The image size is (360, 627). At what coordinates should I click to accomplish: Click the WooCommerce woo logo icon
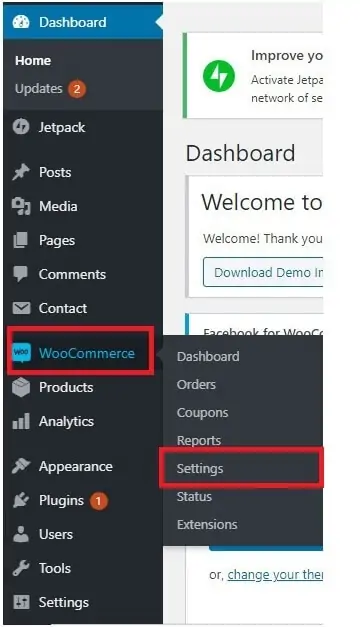point(21,353)
